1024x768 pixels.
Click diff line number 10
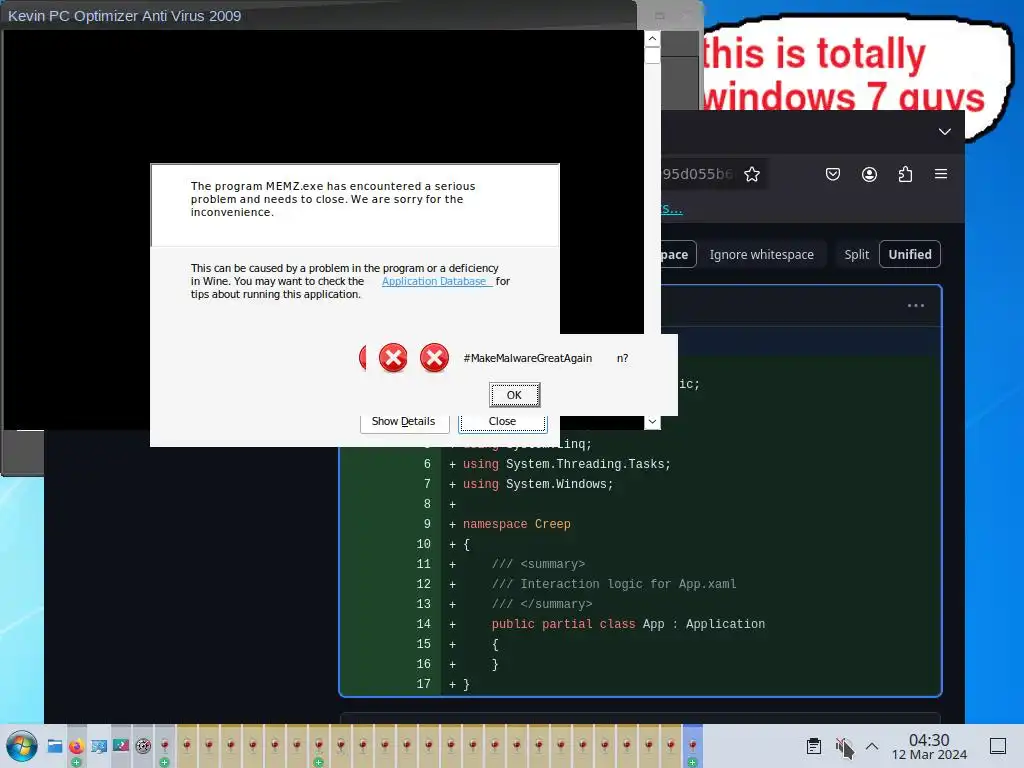click(x=423, y=545)
